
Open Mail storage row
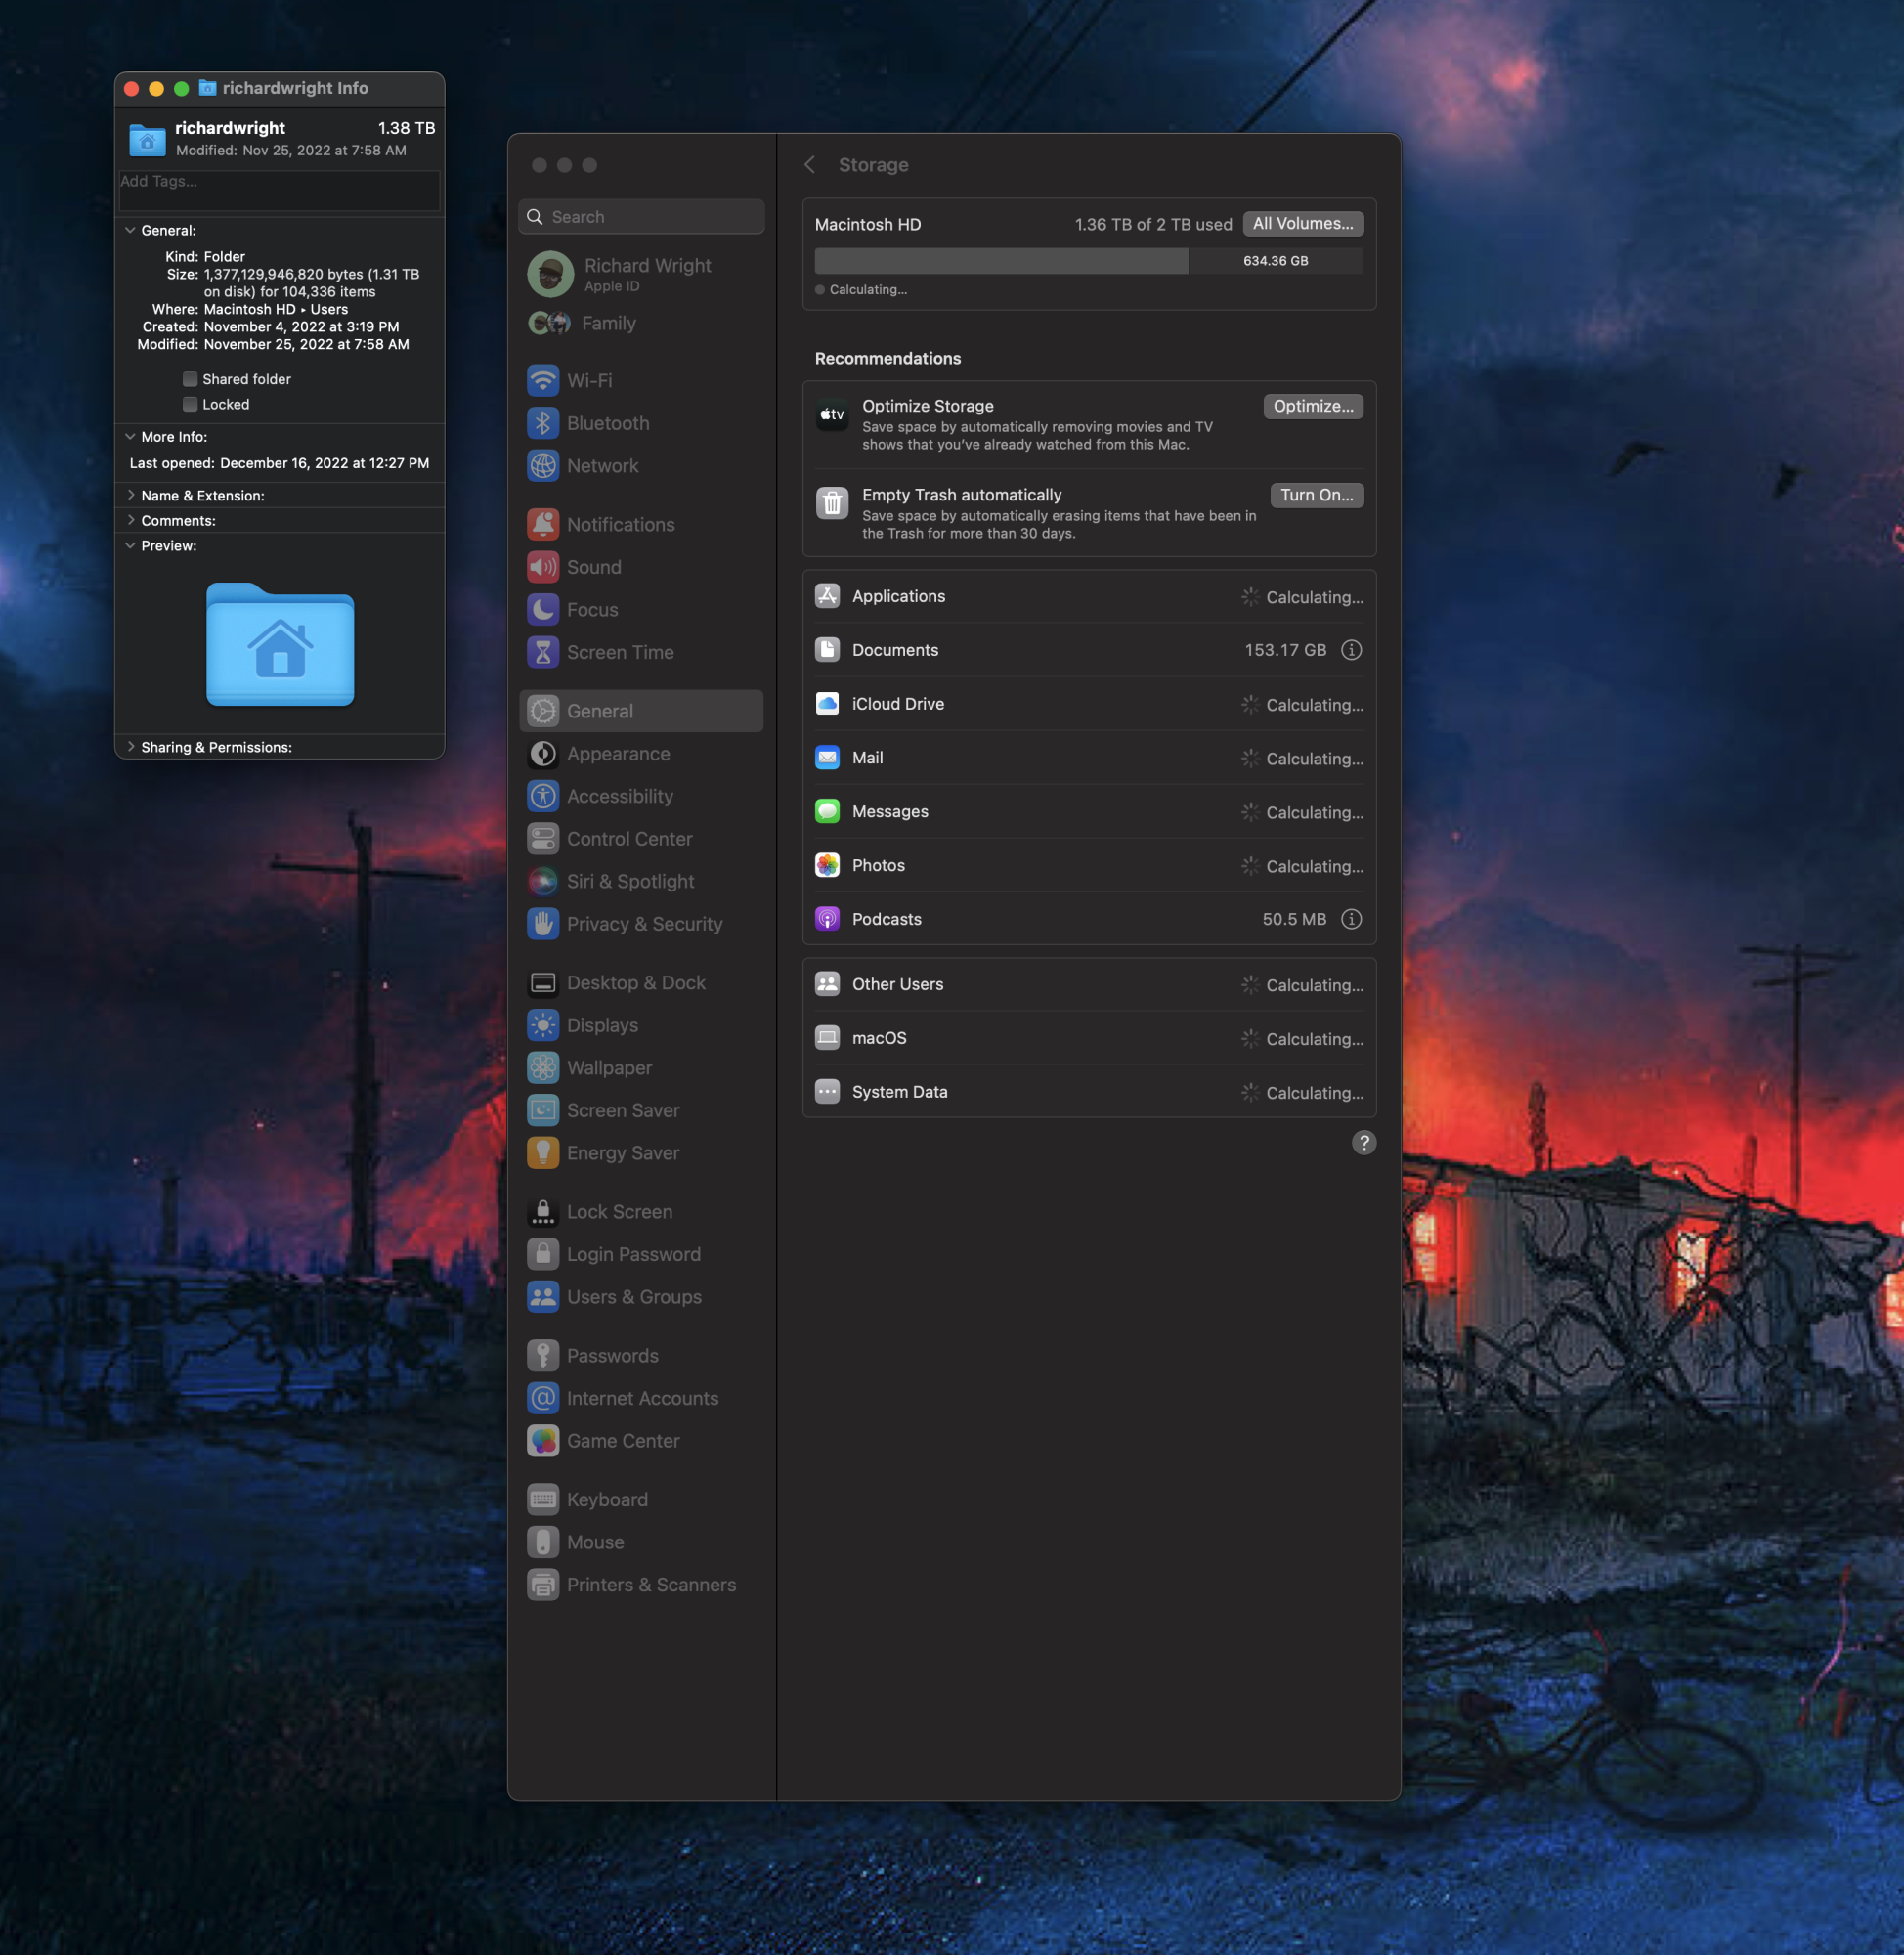(x=1089, y=758)
